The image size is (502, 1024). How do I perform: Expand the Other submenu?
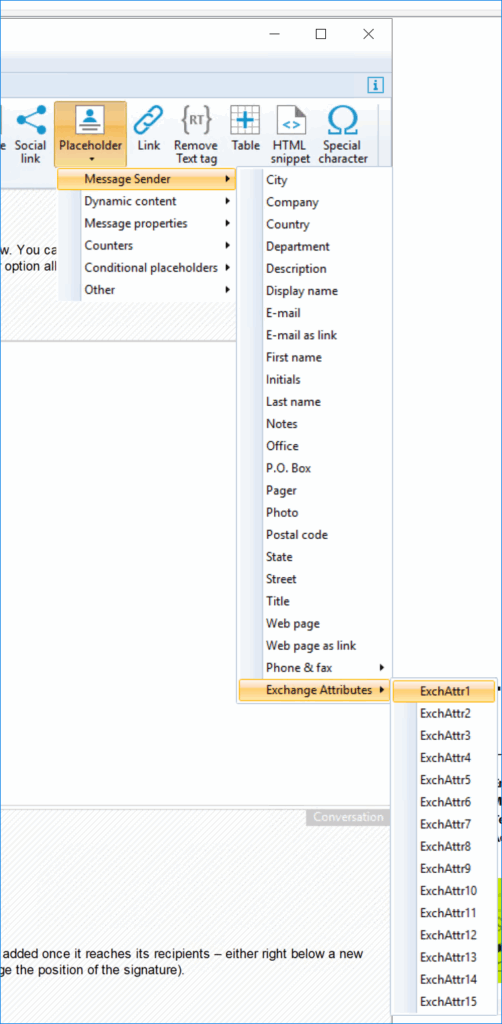146,290
